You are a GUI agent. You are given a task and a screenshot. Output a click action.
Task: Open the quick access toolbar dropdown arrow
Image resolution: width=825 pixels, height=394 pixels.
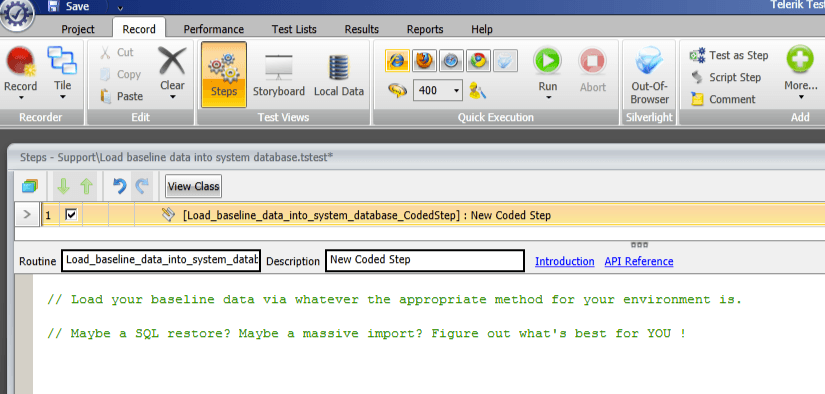pos(120,8)
